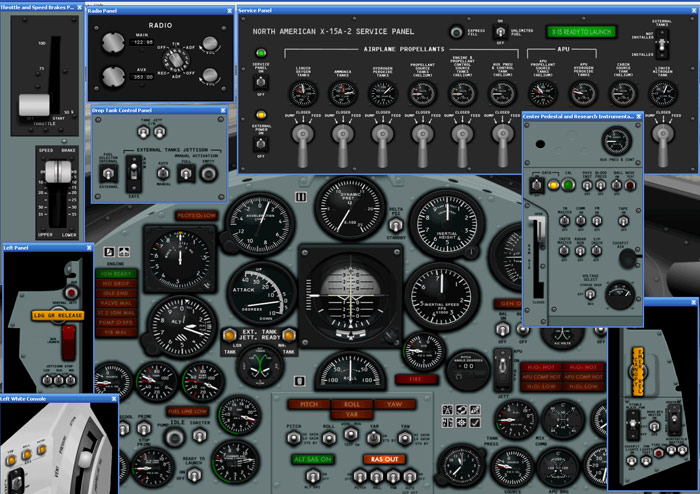Close the Drop Tank Control Panel window
The width and height of the screenshot is (700, 494).
(x=221, y=110)
